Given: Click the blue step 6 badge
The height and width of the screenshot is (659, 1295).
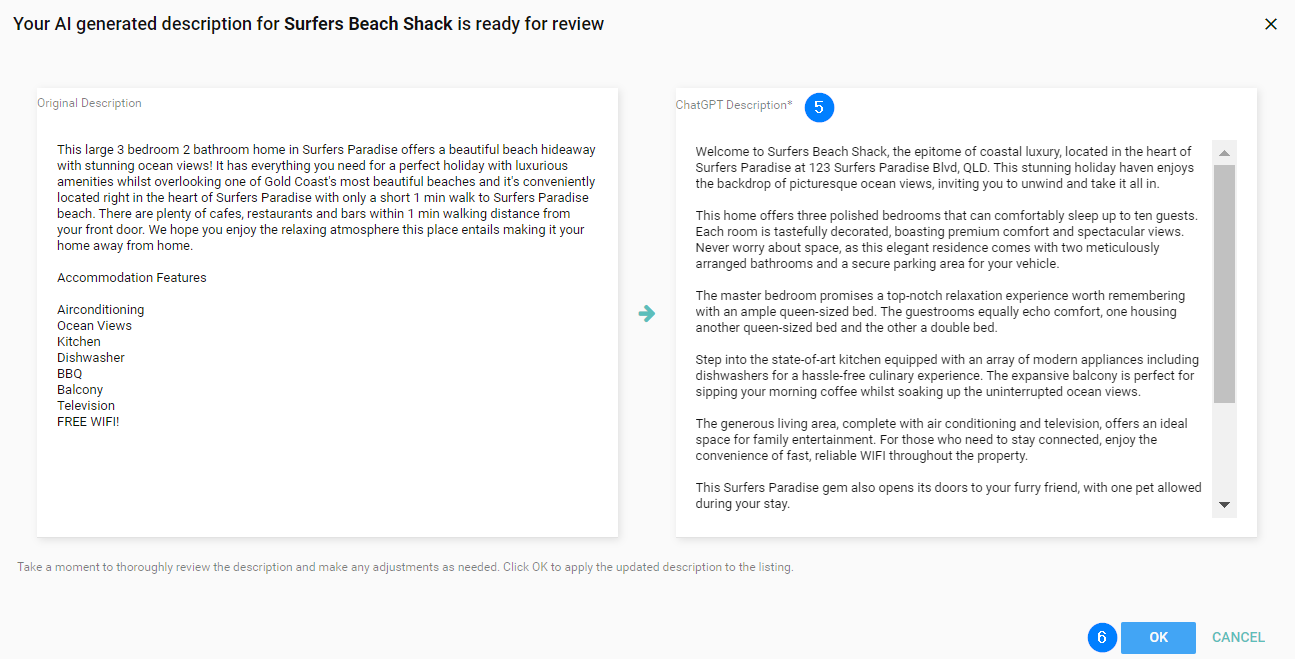Looking at the screenshot, I should (1102, 637).
